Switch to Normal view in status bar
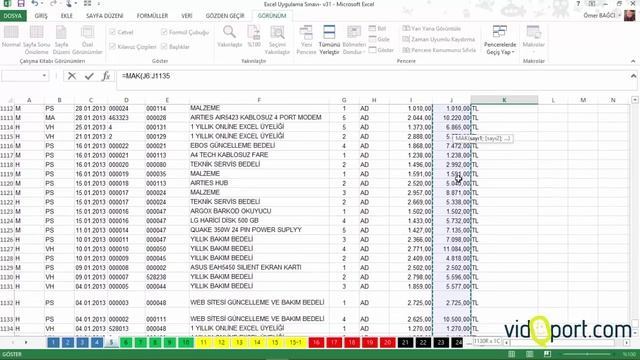640x360 pixels. coord(511,354)
